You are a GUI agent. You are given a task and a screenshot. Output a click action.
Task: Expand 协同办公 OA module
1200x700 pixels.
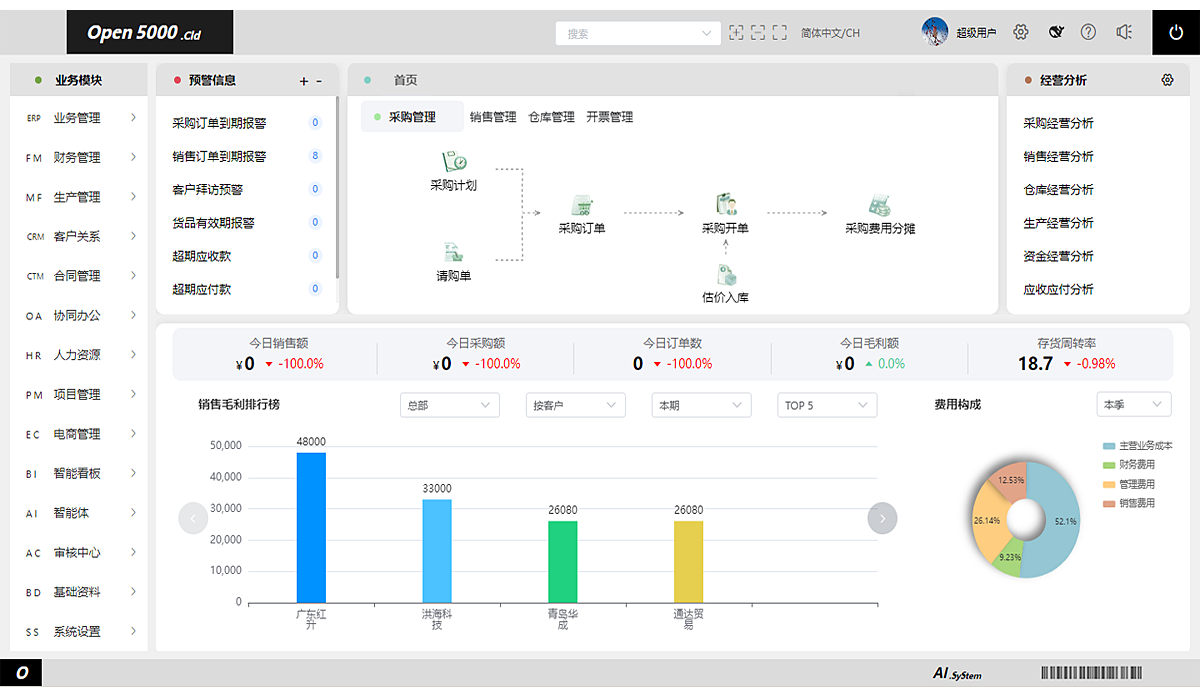pos(79,315)
